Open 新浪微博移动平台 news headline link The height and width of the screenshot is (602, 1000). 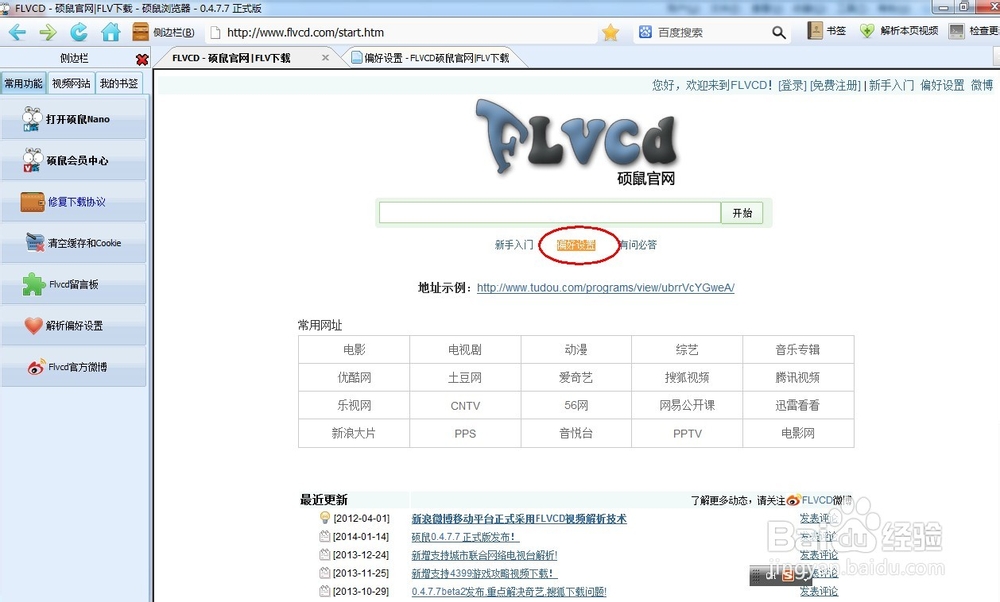tap(519, 518)
